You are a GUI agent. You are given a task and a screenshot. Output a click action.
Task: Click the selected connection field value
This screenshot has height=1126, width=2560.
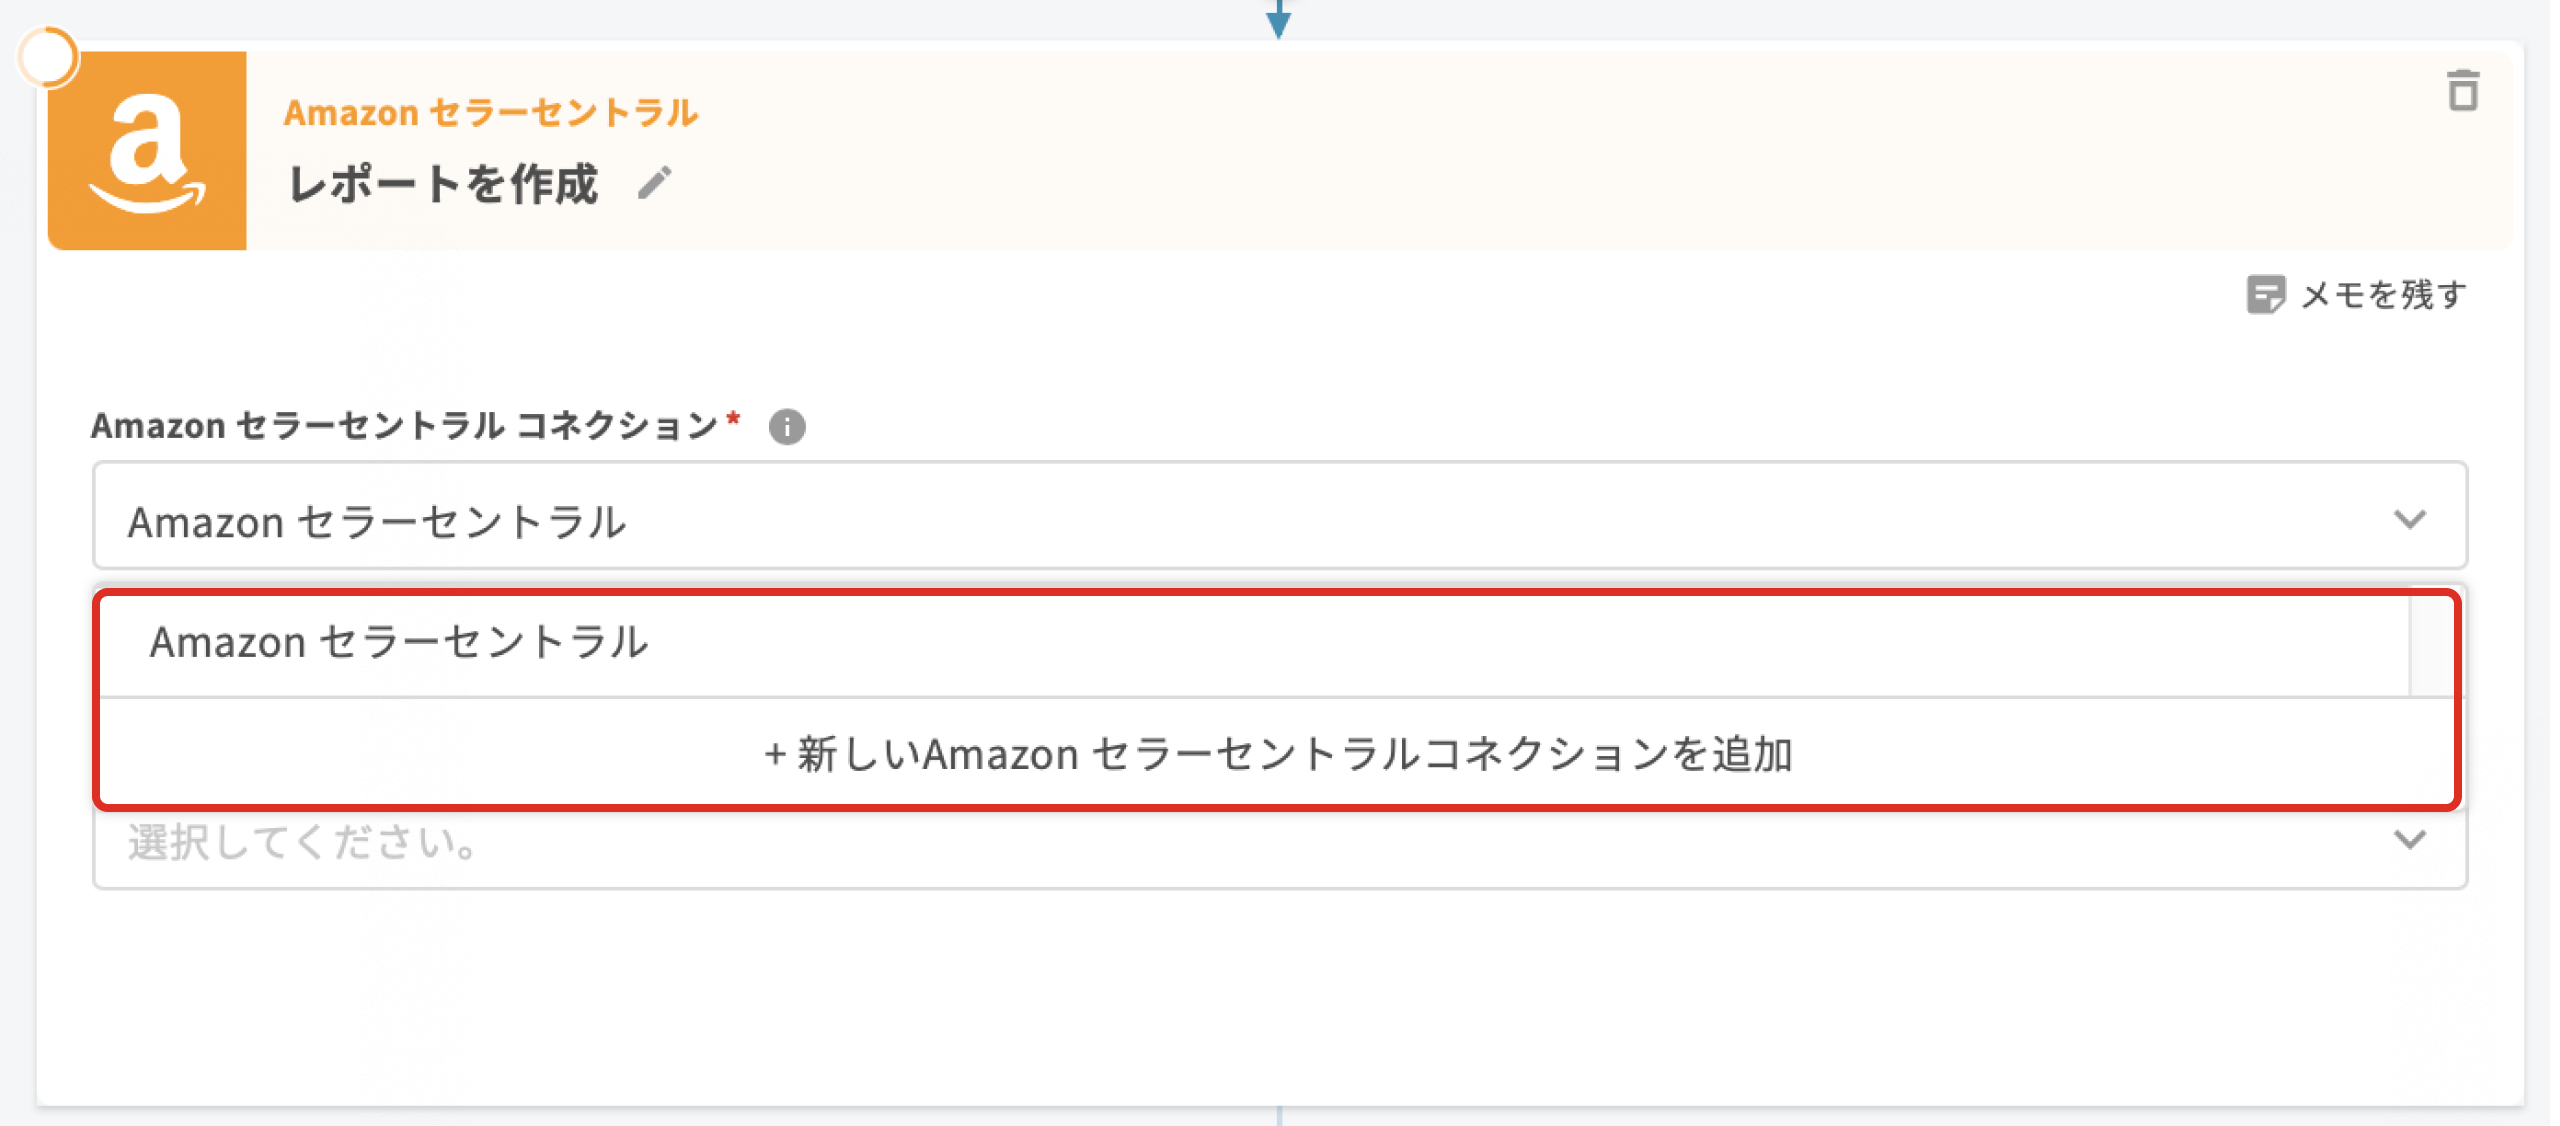(378, 522)
